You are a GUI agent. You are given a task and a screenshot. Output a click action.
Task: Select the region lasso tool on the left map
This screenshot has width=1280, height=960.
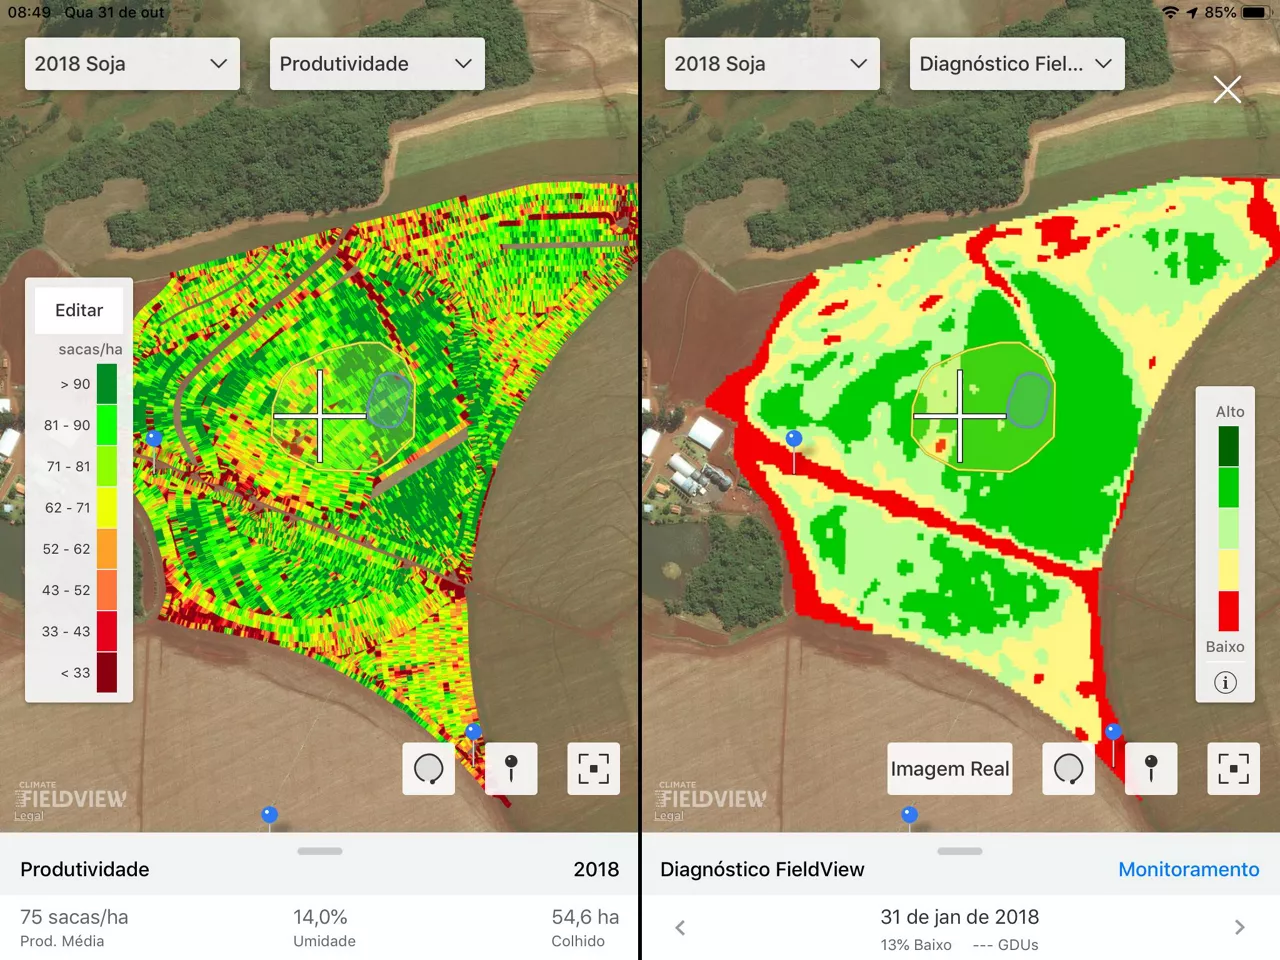(428, 769)
